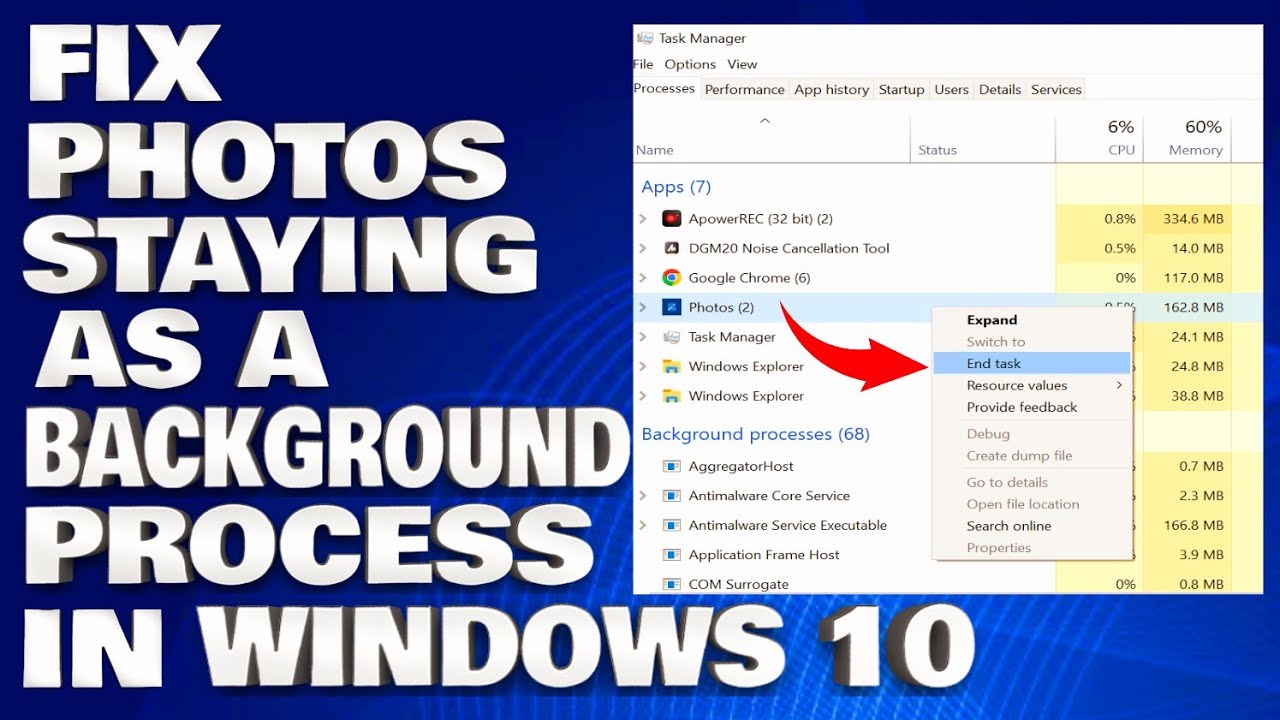Viewport: 1280px width, 720px height.
Task: Click the Photos app icon
Action: [672, 307]
